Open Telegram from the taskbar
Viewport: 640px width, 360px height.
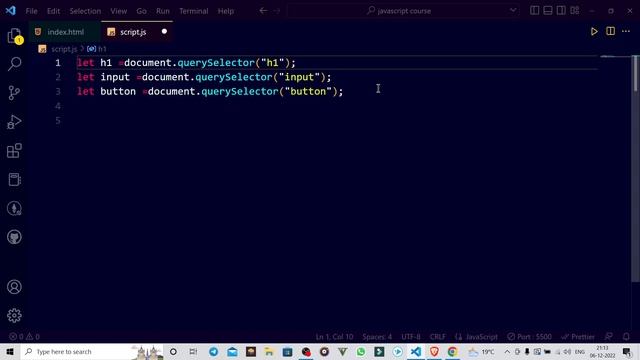213,351
